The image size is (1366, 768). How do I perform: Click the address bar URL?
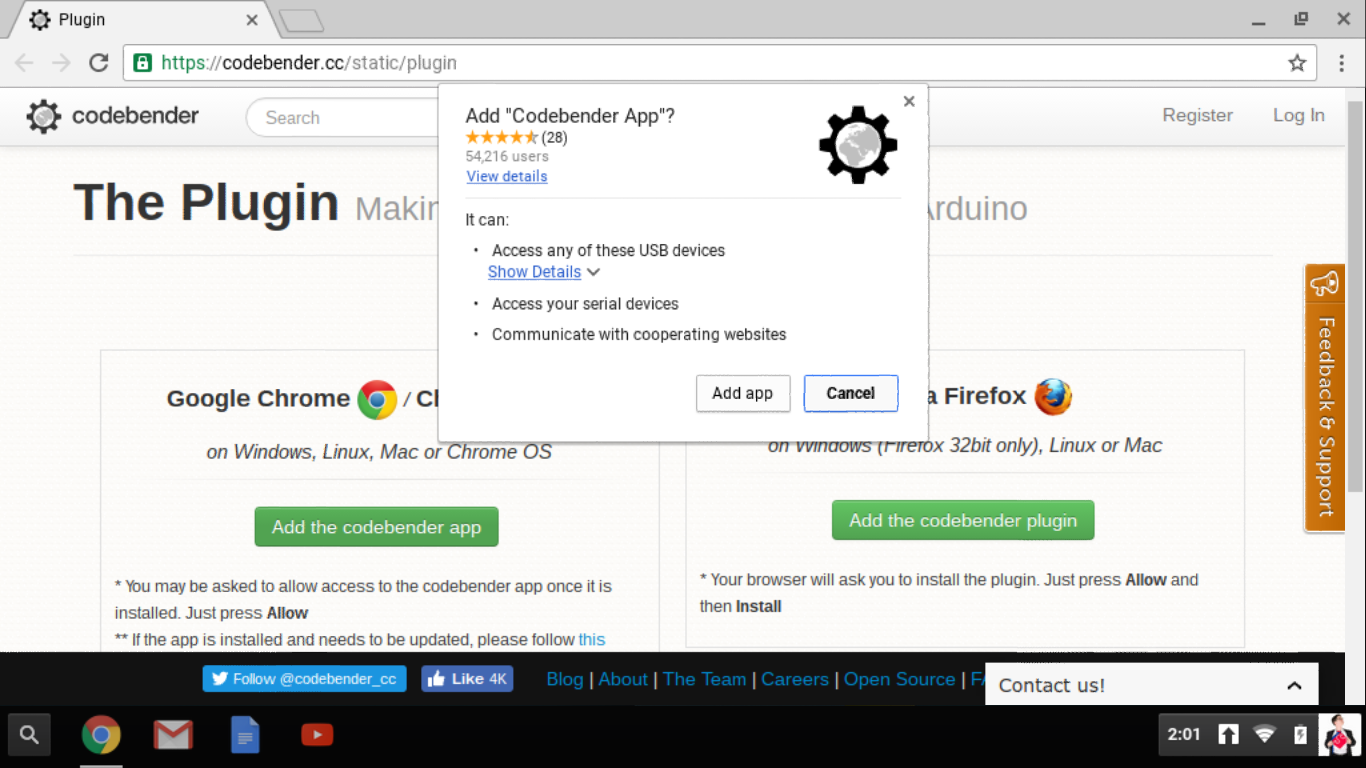pyautogui.click(x=309, y=63)
